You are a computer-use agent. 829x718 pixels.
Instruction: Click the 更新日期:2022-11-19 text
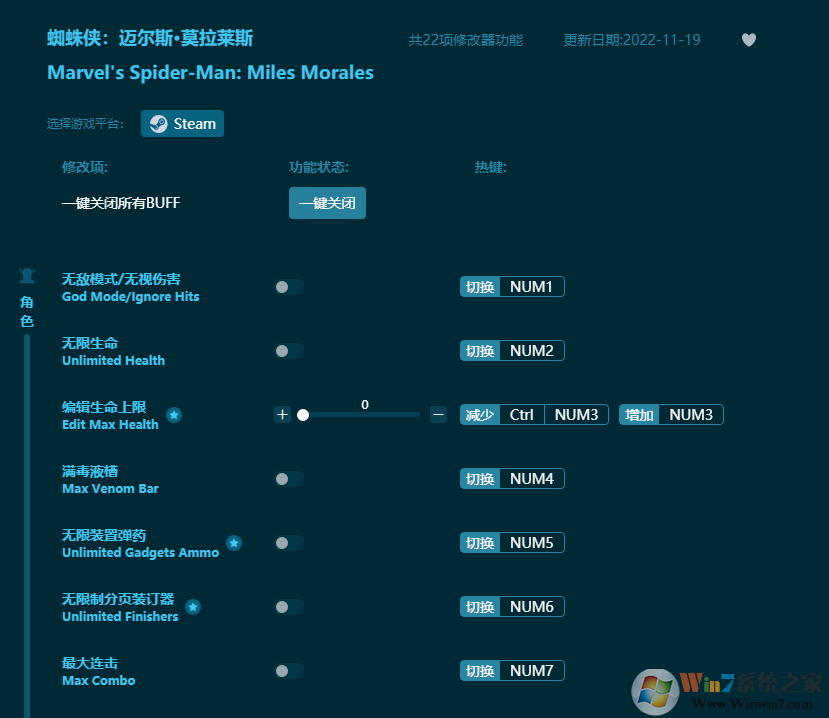pos(632,40)
